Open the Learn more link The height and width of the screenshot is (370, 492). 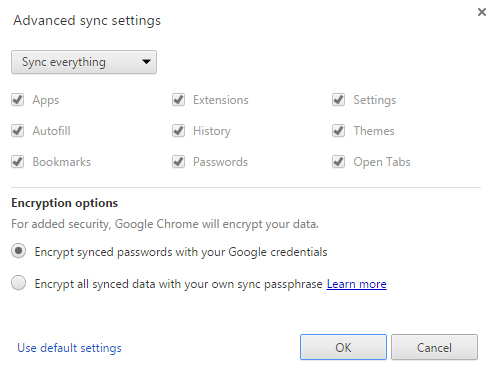pyautogui.click(x=356, y=284)
